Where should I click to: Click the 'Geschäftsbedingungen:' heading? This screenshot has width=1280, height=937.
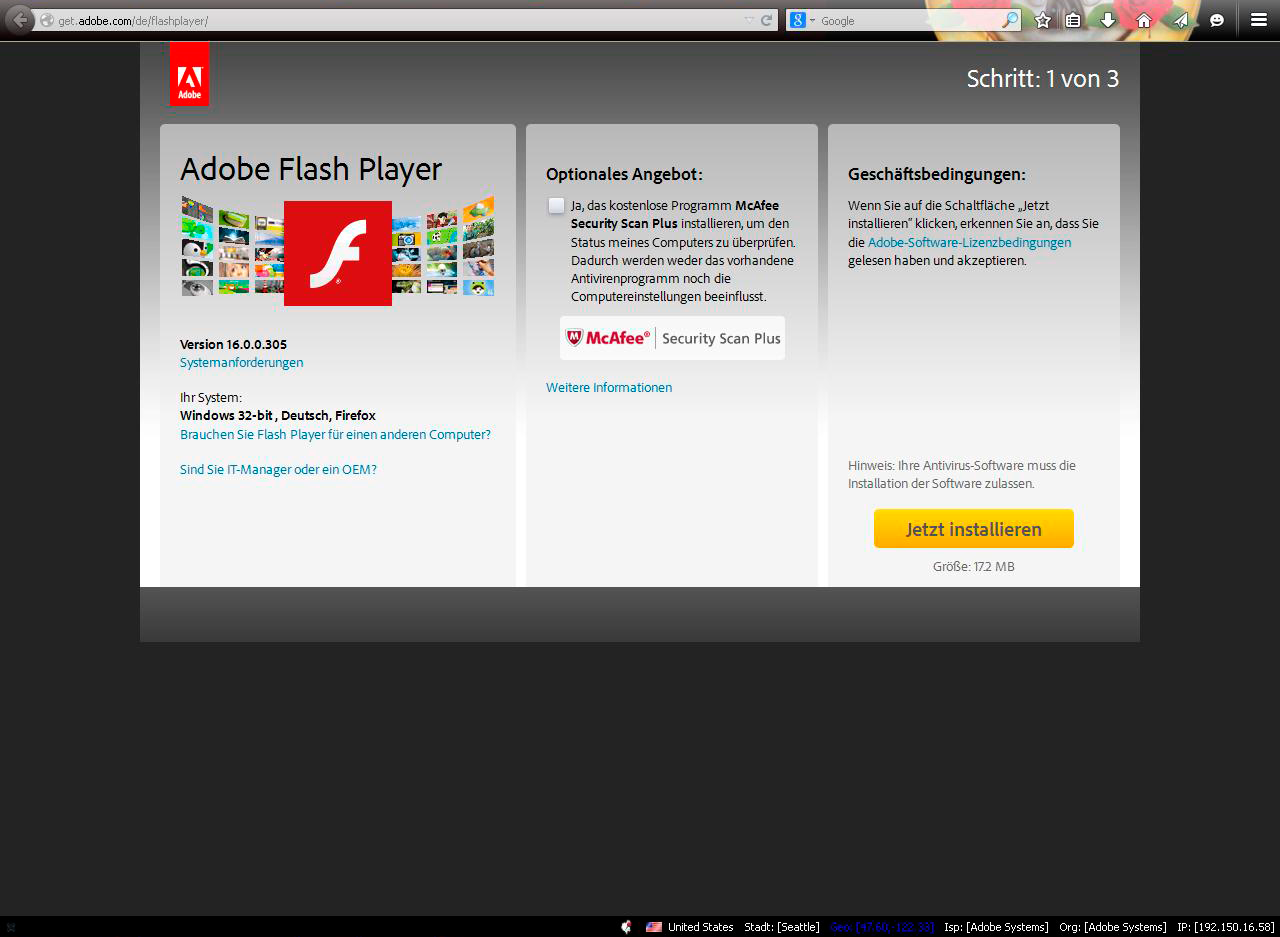937,174
